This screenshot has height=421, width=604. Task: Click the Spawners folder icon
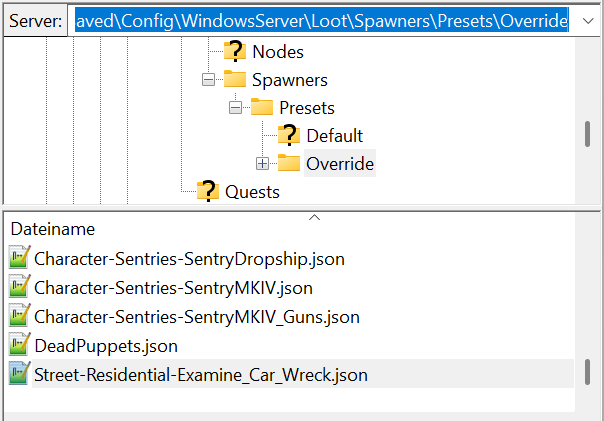pos(234,79)
